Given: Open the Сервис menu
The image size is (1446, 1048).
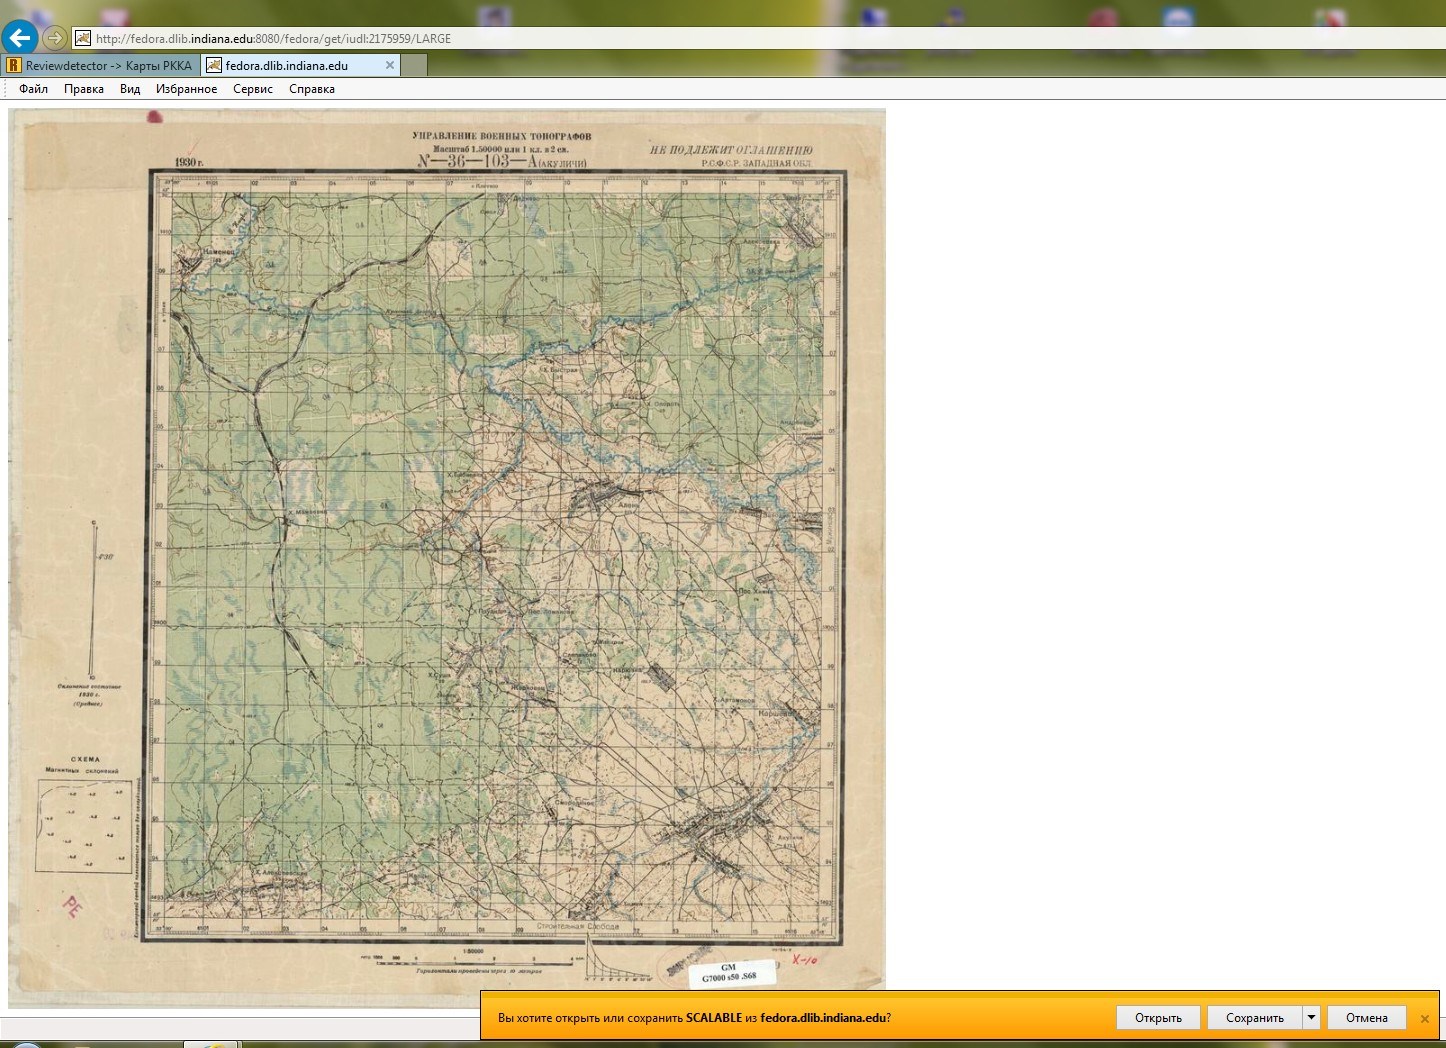Looking at the screenshot, I should click(253, 89).
